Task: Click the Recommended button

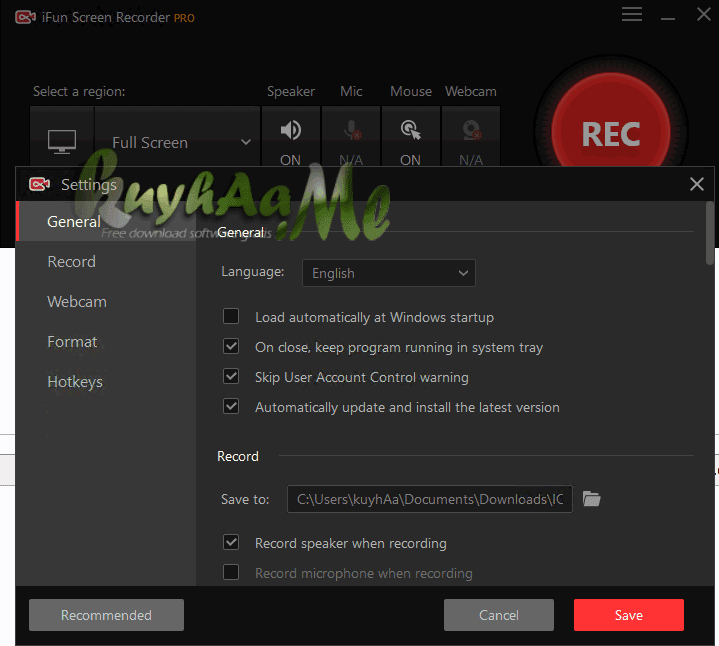Action: pos(106,615)
